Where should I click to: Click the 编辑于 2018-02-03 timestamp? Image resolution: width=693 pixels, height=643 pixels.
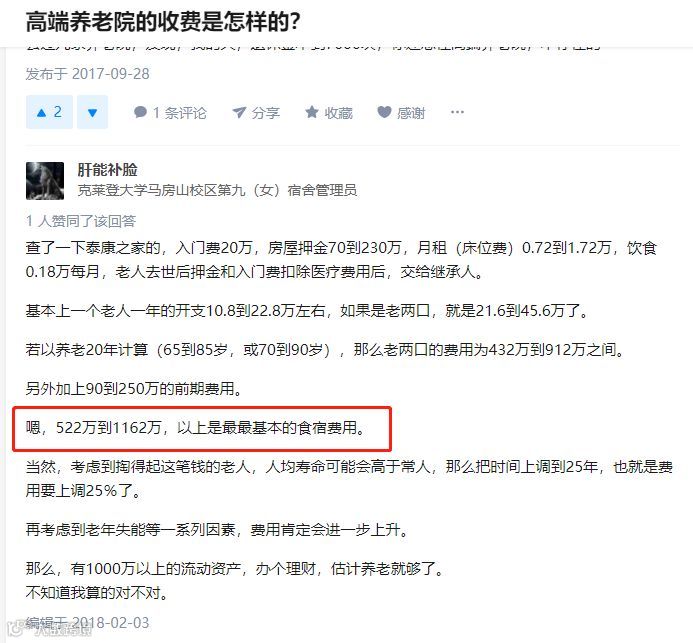click(88, 623)
